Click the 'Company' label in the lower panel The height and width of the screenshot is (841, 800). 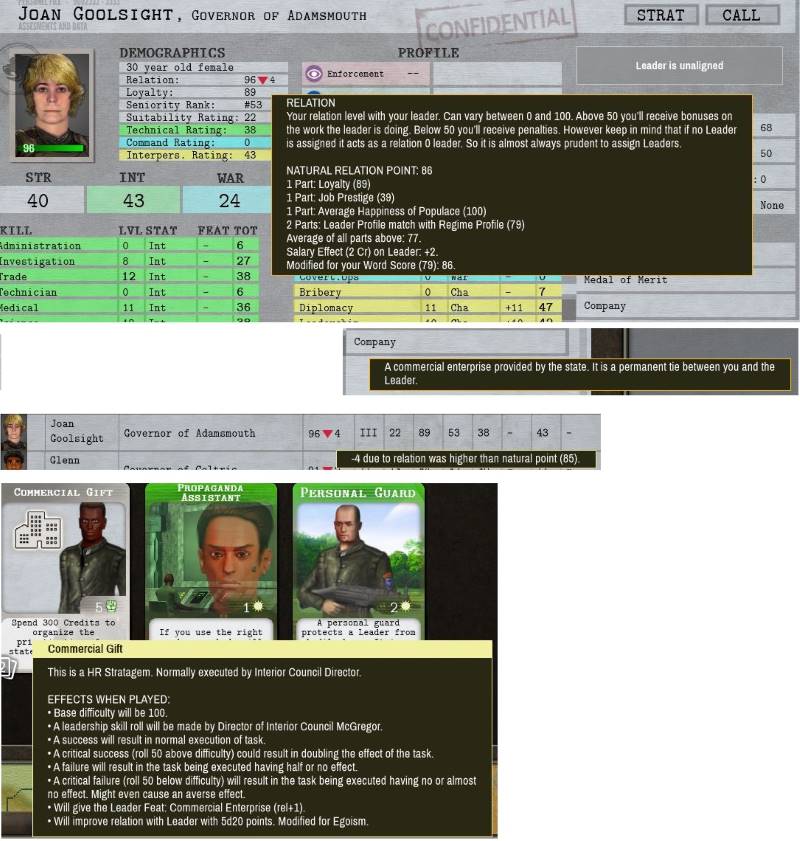pyautogui.click(x=374, y=342)
